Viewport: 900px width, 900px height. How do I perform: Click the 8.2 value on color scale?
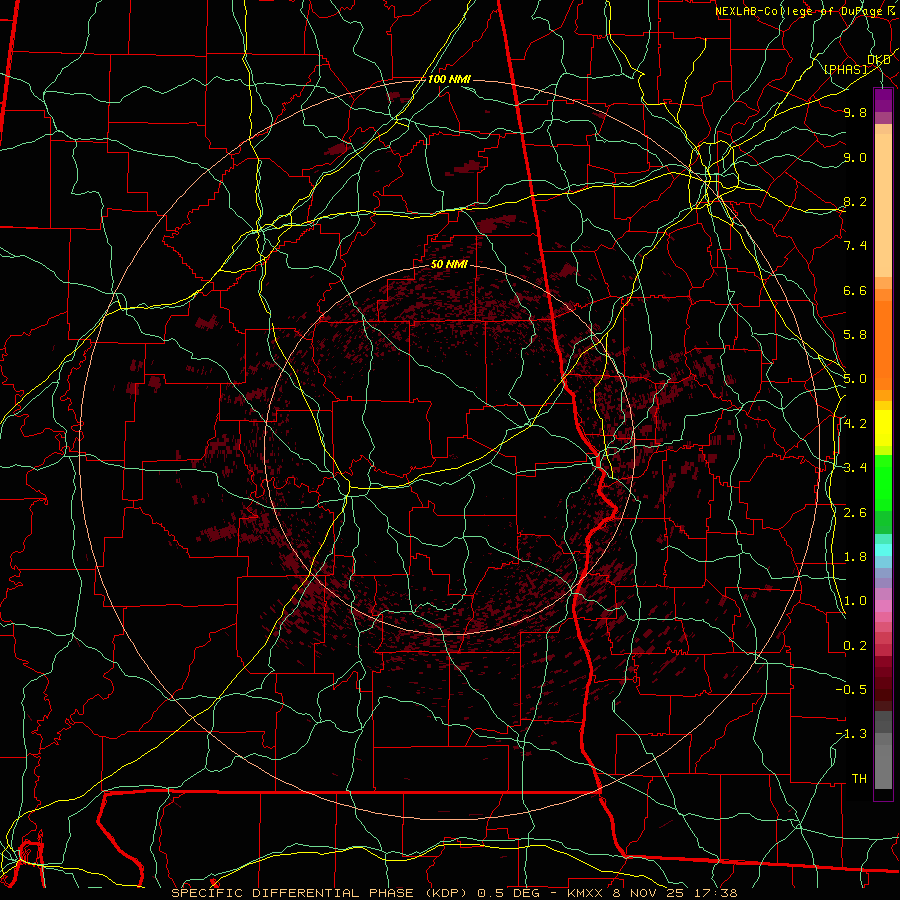point(855,201)
